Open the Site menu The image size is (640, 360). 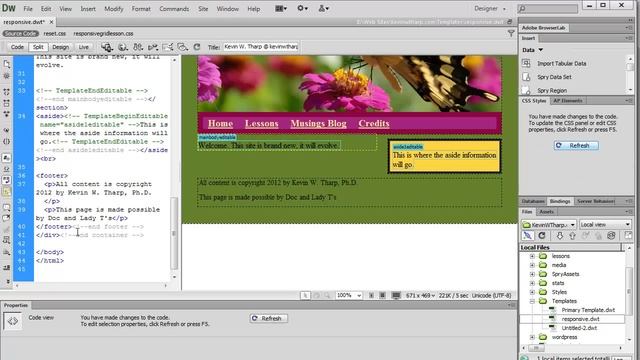[203, 9]
